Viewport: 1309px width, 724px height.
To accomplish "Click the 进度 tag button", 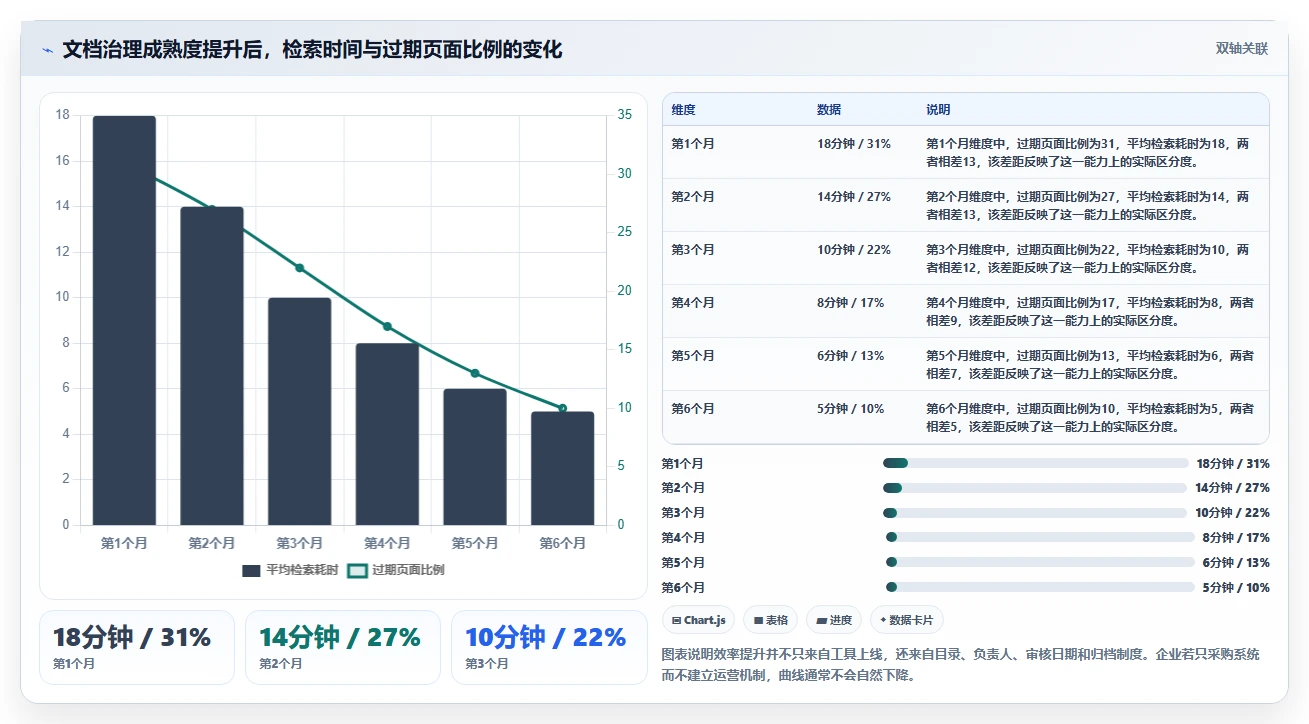I will point(834,620).
